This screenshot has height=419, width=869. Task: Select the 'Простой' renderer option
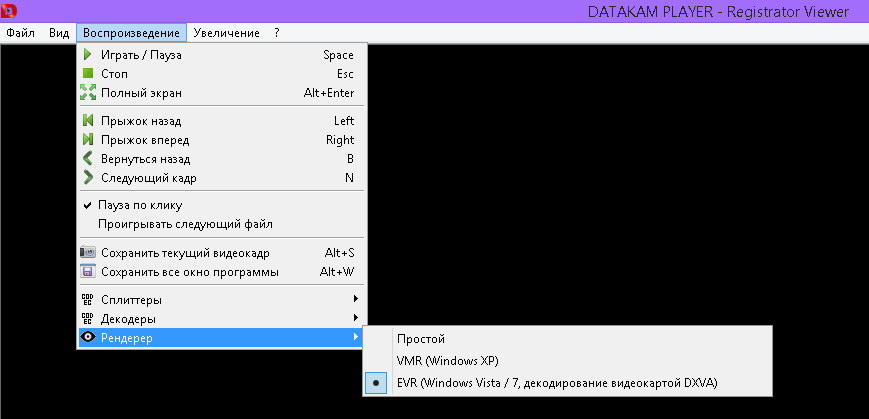[420, 339]
